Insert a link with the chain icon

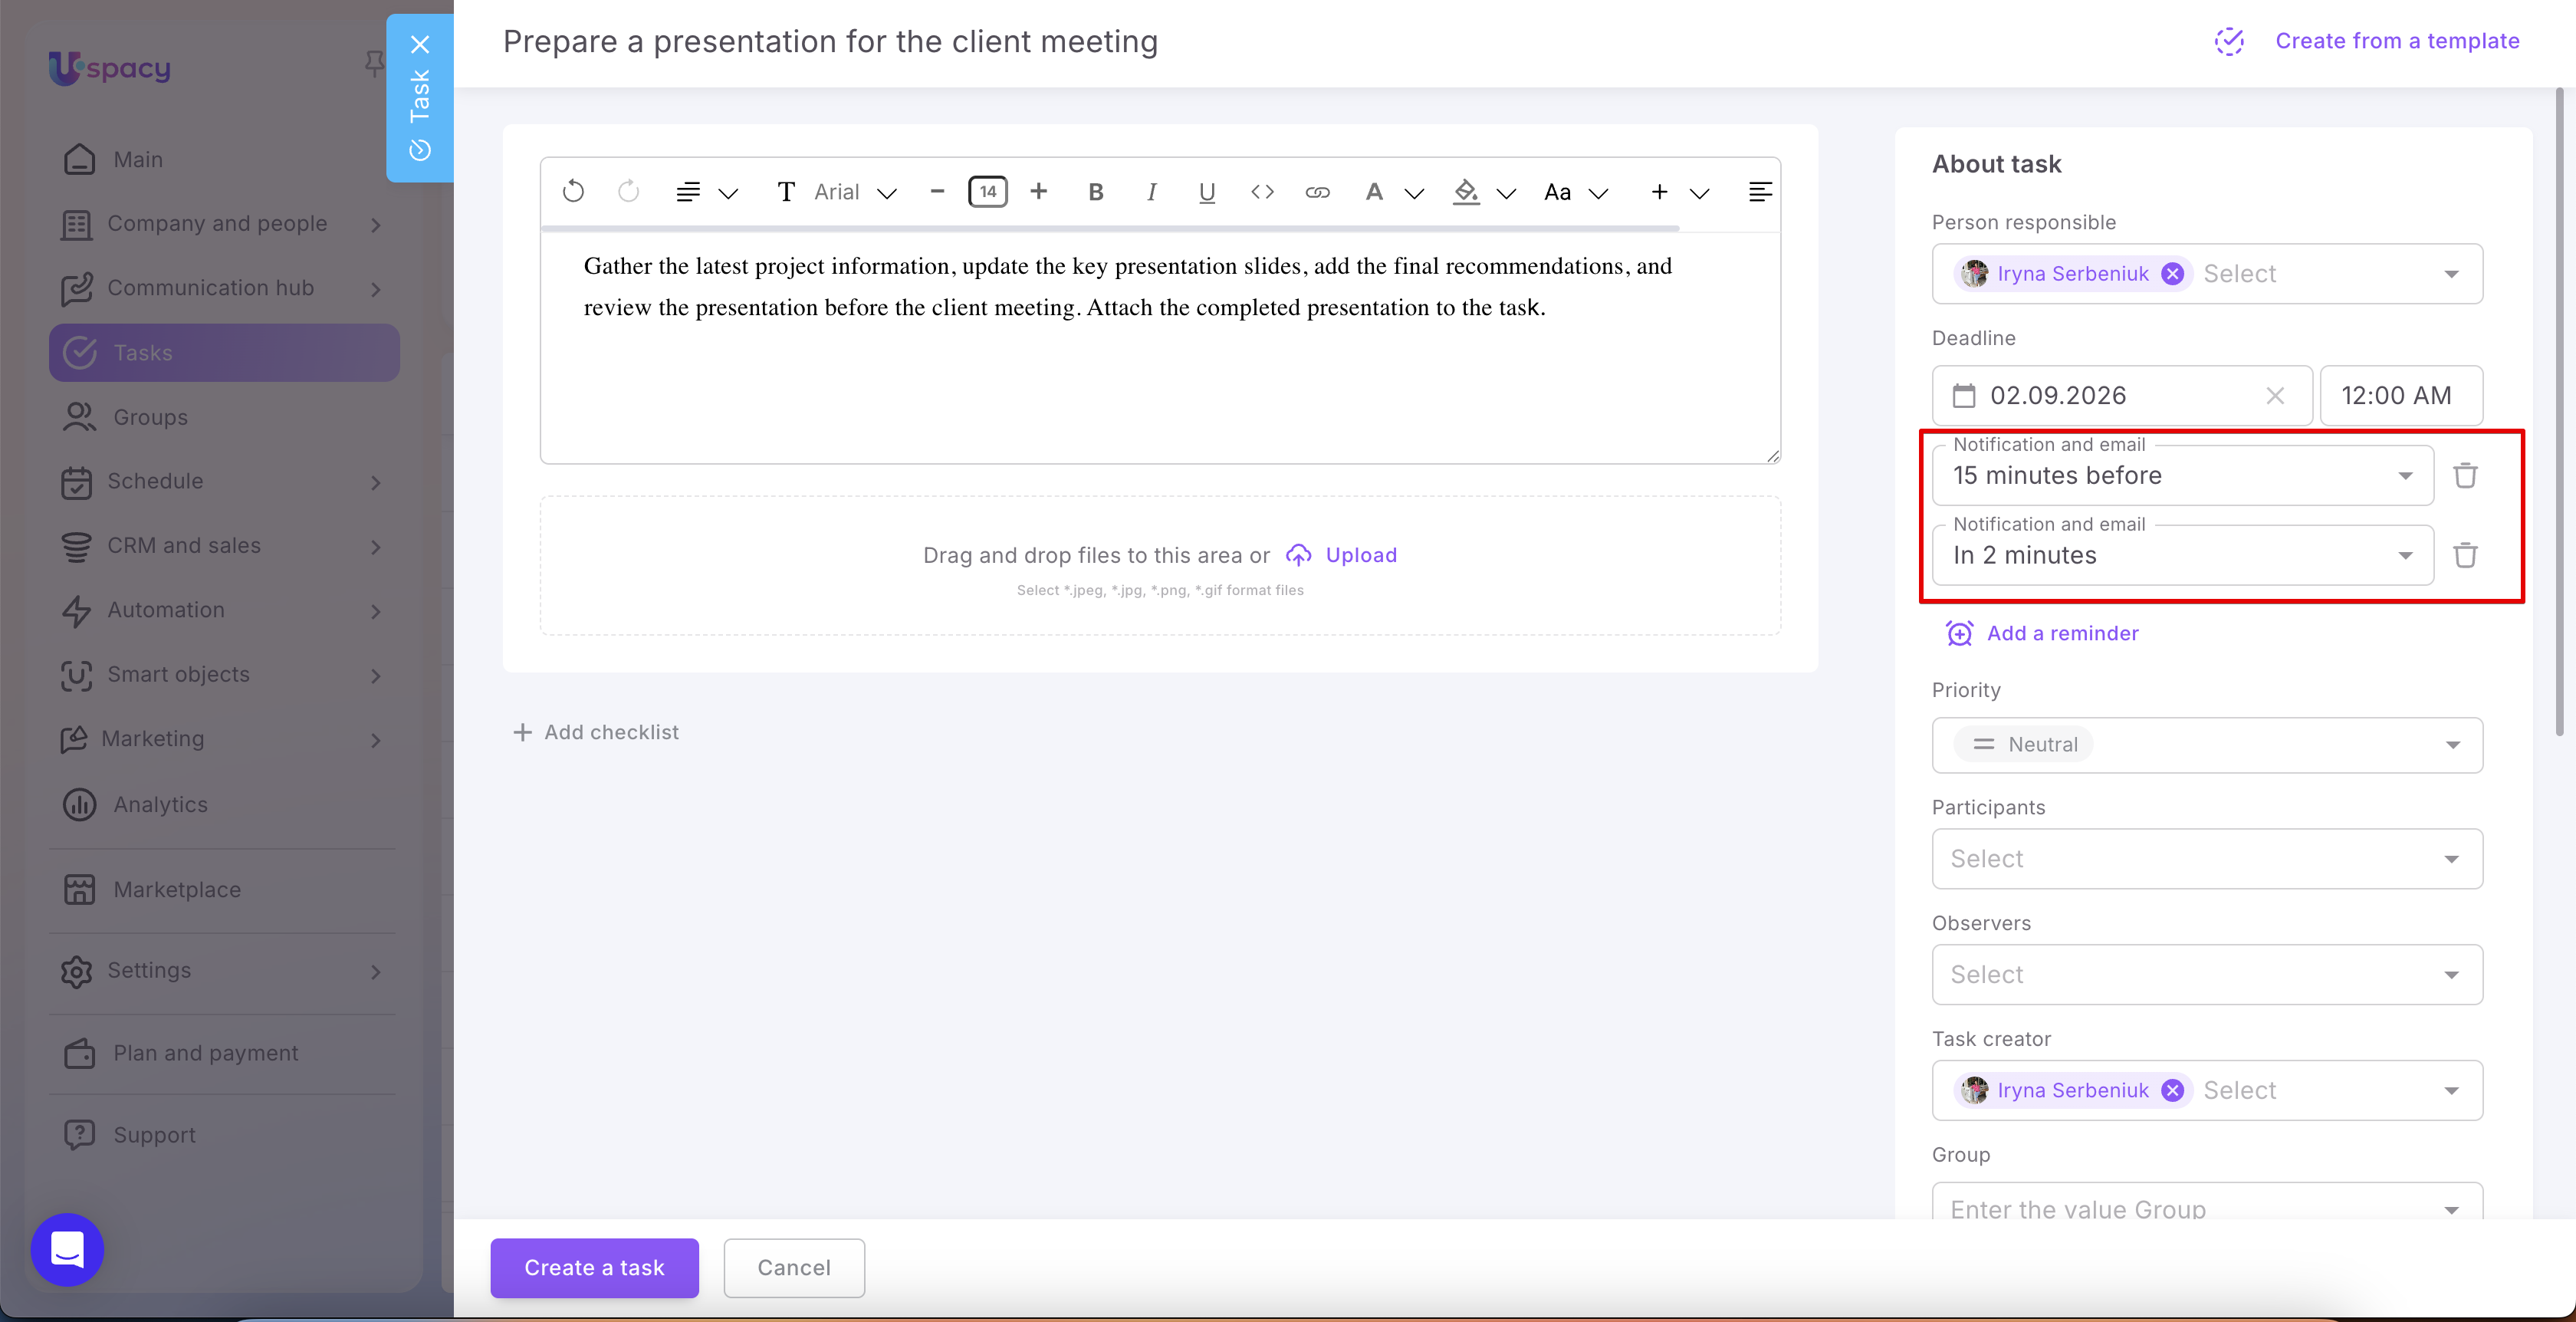click(1317, 192)
